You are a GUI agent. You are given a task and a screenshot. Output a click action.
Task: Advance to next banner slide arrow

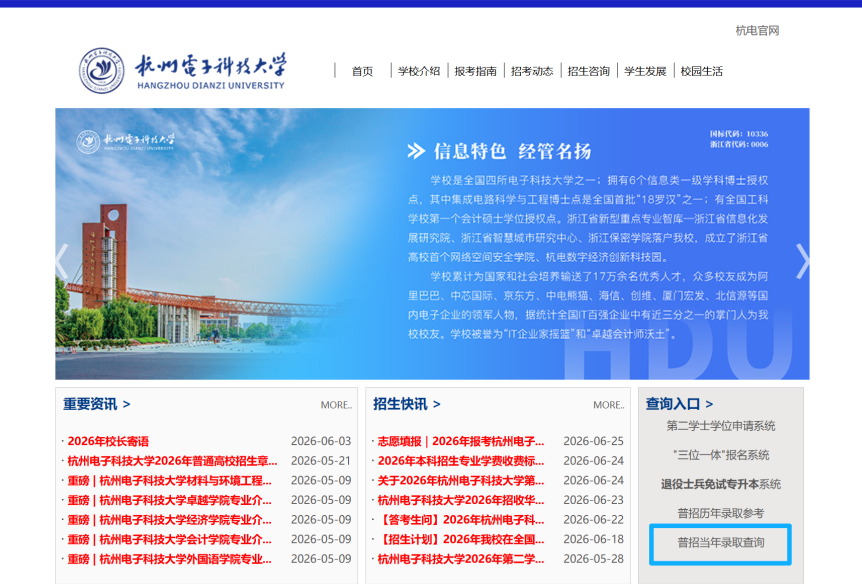click(803, 261)
